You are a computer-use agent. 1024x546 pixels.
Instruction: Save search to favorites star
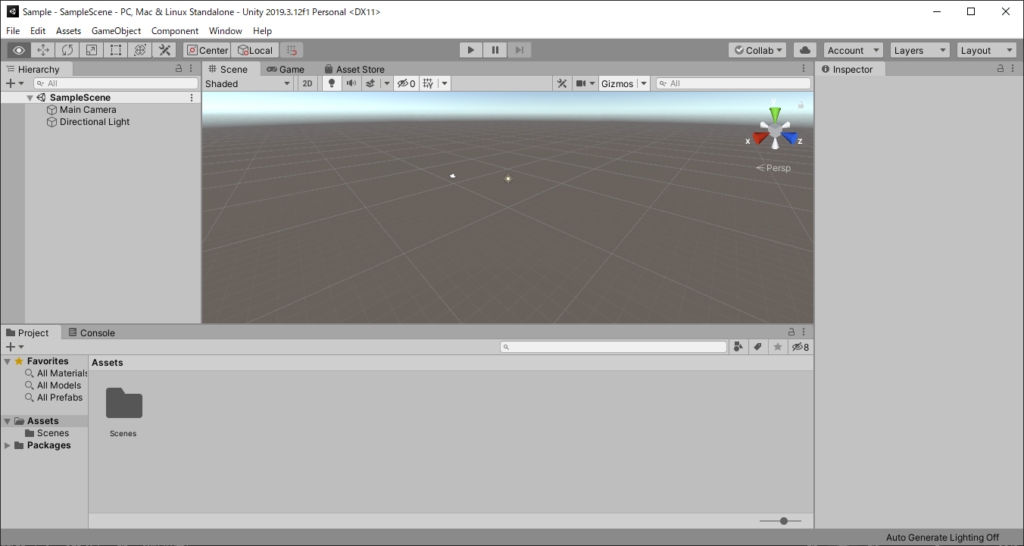(x=777, y=347)
